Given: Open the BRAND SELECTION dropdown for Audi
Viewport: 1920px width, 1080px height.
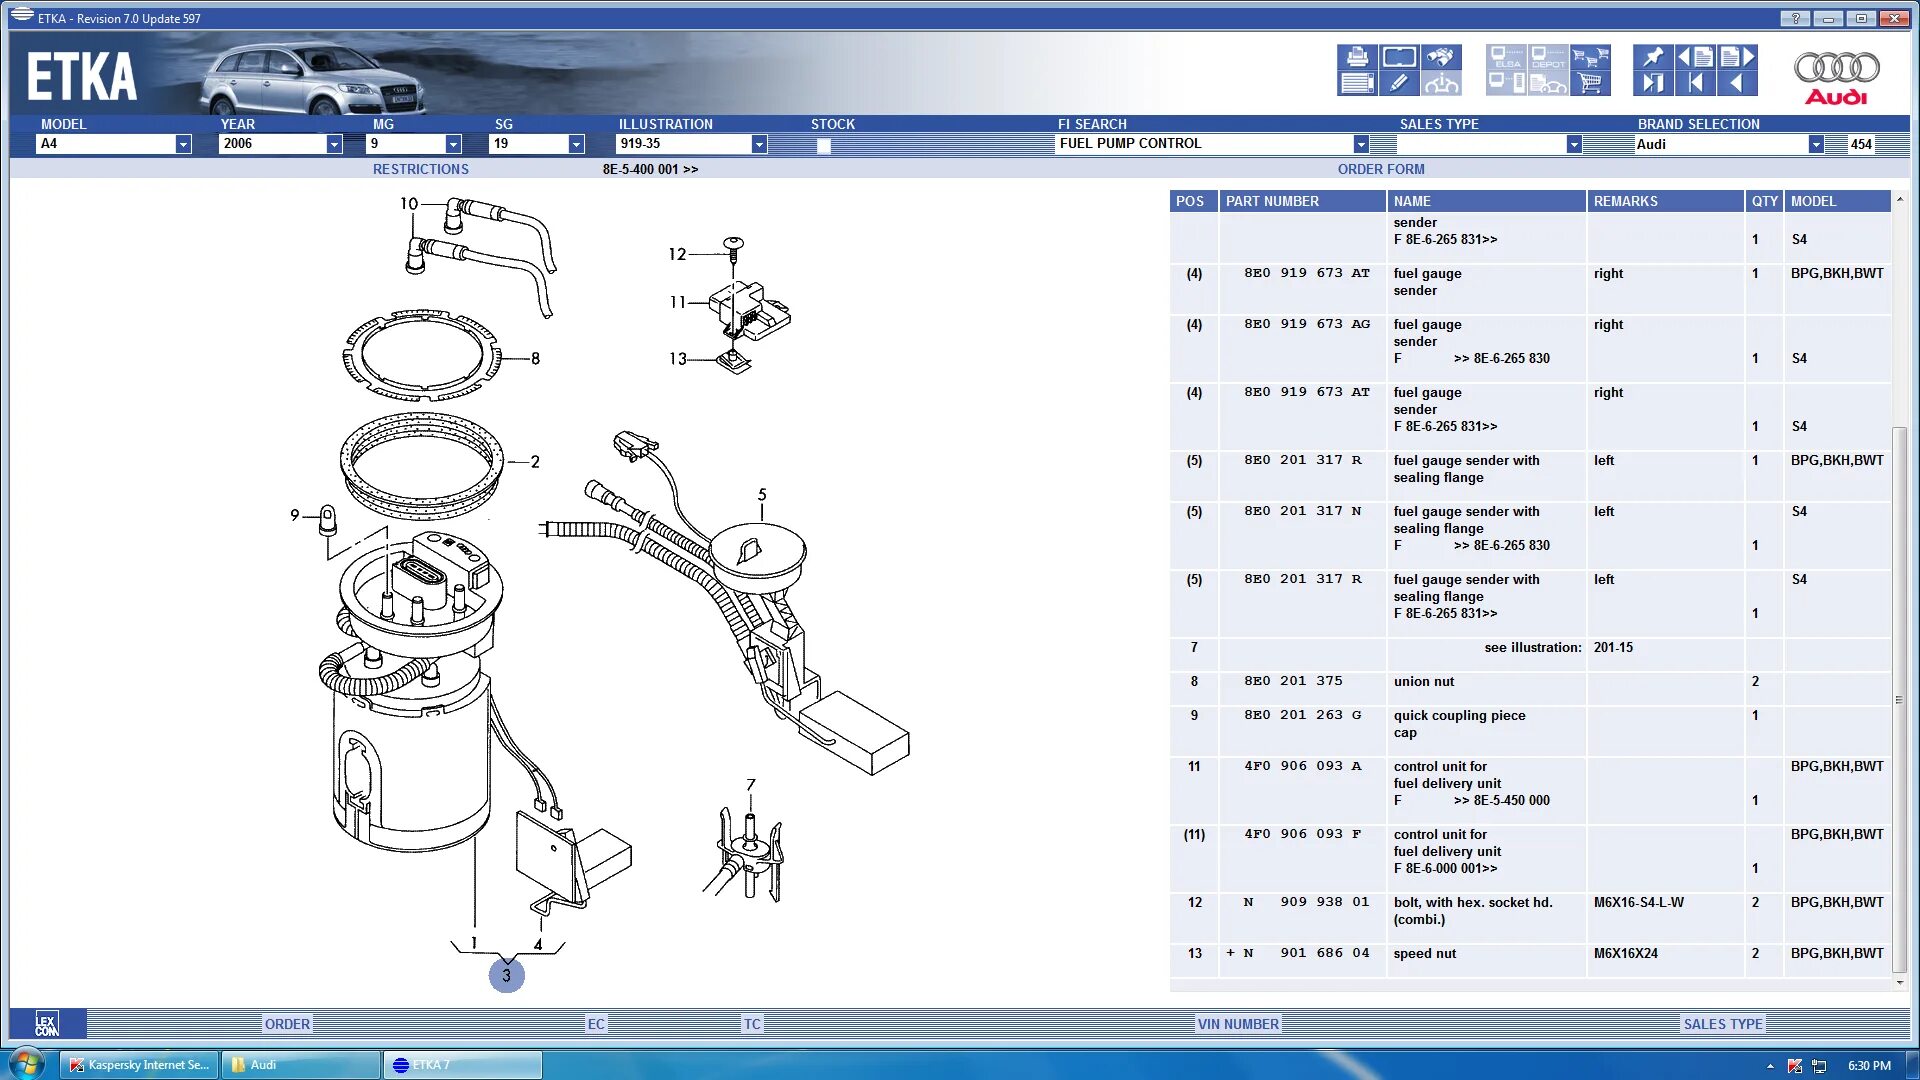Looking at the screenshot, I should click(x=1815, y=144).
